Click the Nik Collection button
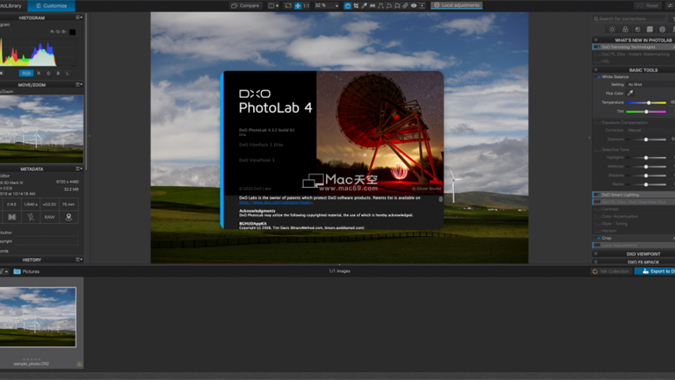This screenshot has height=380, width=675. (x=611, y=271)
